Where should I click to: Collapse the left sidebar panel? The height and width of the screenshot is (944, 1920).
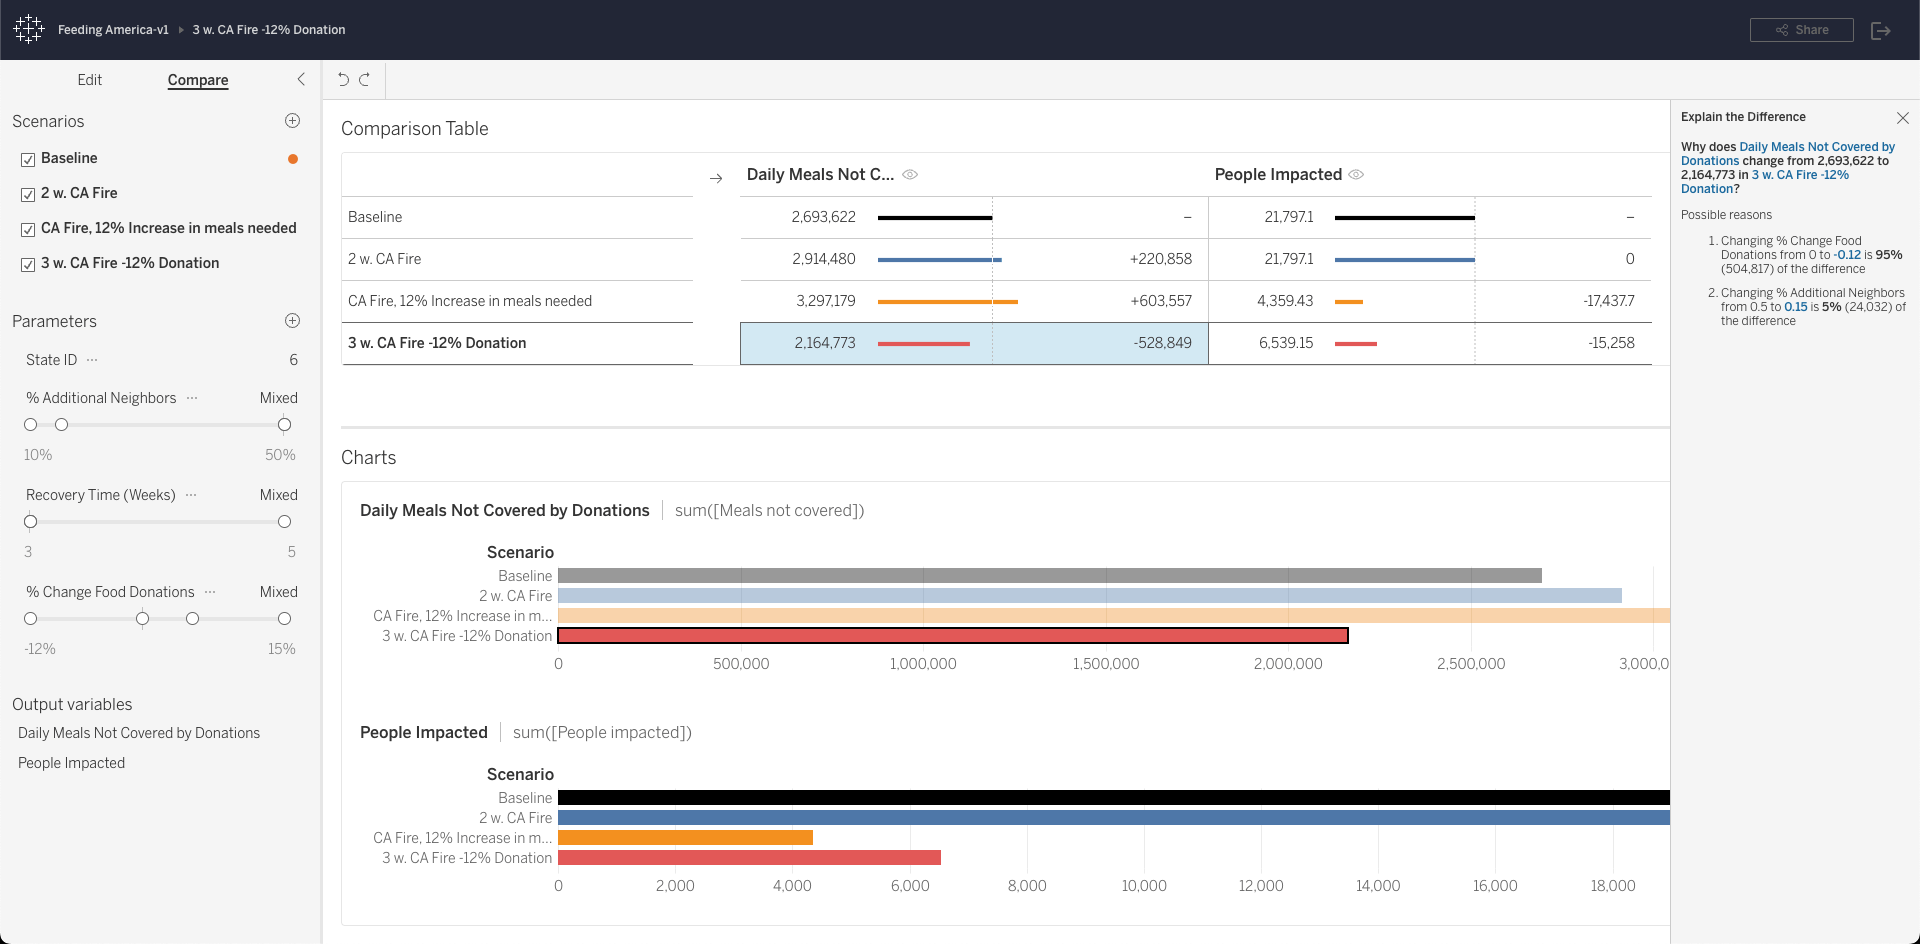(x=301, y=79)
